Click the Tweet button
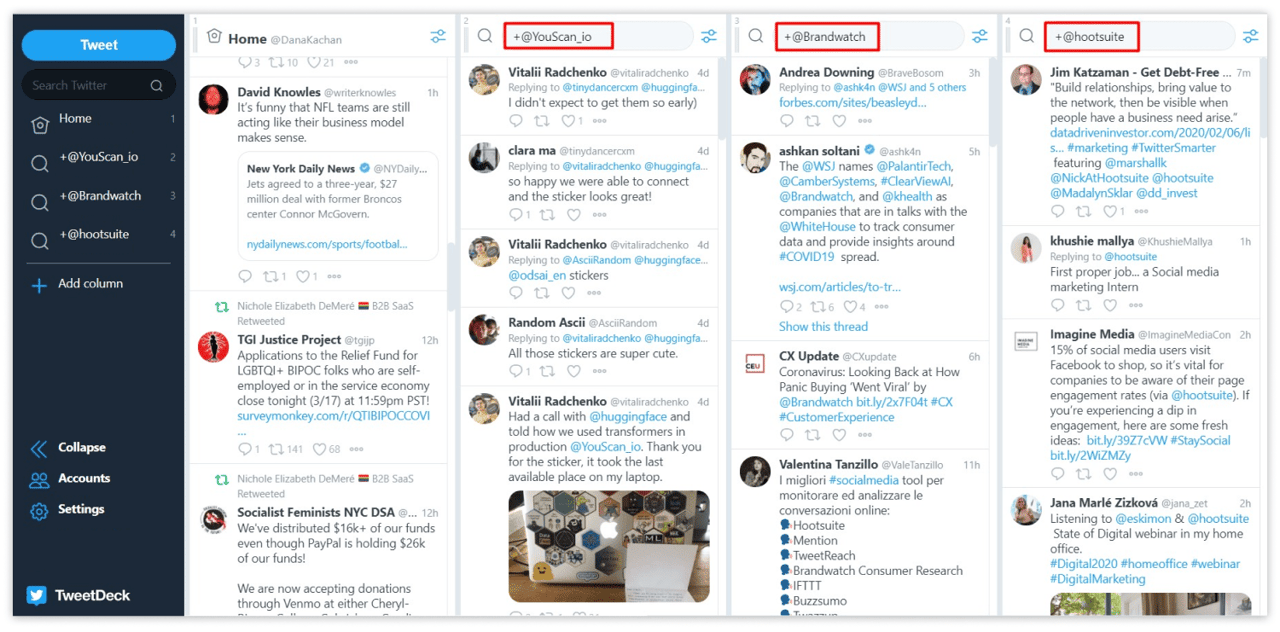 pyautogui.click(x=98, y=44)
